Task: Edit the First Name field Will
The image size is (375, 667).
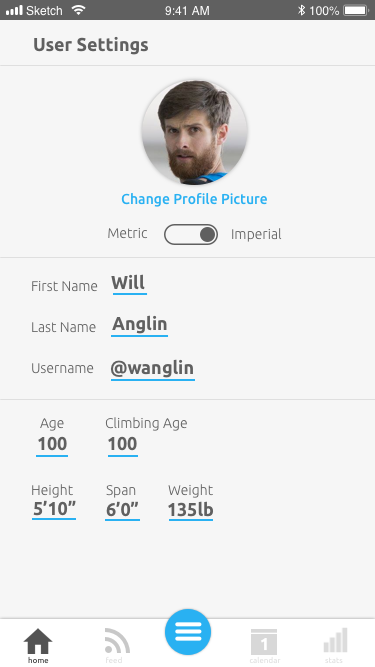Action: coord(129,284)
